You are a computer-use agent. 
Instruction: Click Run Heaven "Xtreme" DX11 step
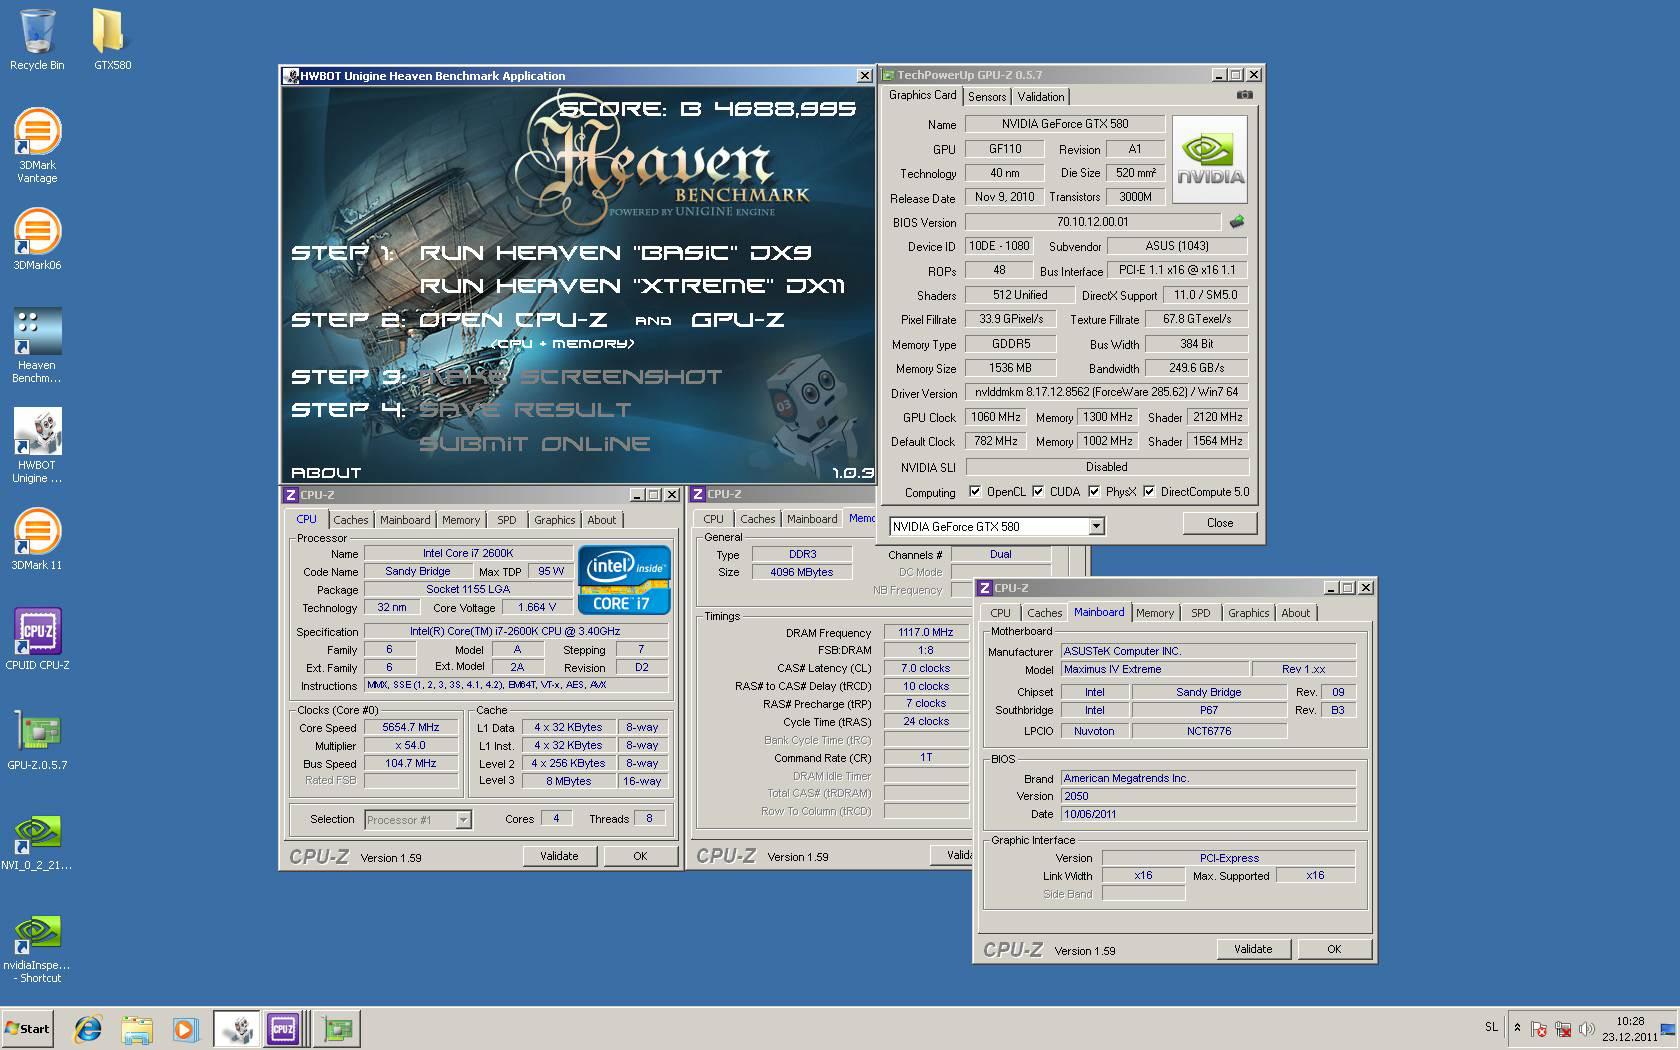(x=632, y=286)
